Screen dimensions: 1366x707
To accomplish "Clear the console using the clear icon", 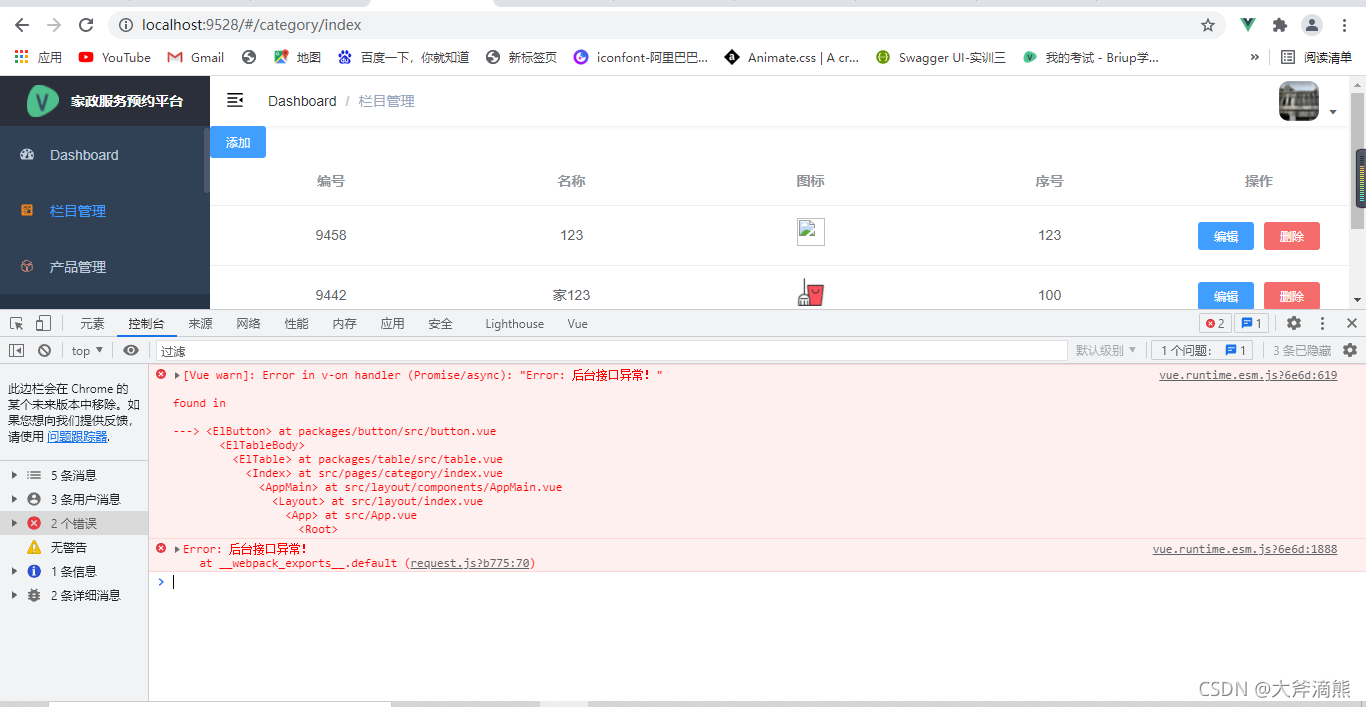I will (44, 350).
